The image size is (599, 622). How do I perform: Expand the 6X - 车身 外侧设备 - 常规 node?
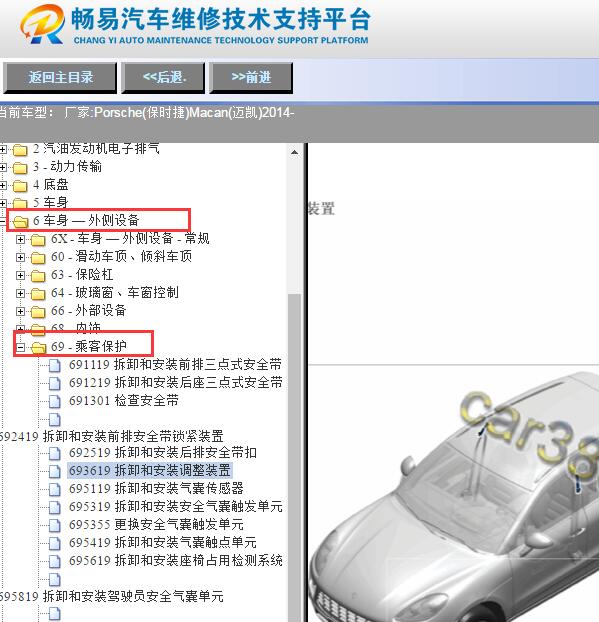click(x=20, y=240)
